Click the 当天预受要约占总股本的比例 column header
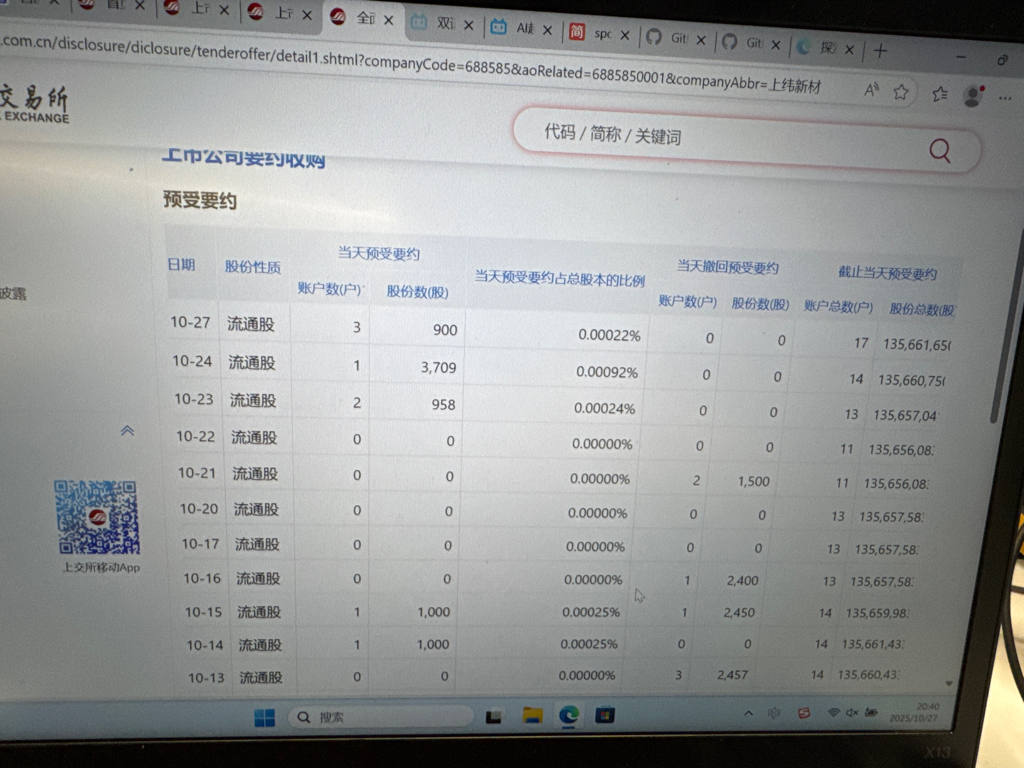The height and width of the screenshot is (768, 1024). (560, 279)
